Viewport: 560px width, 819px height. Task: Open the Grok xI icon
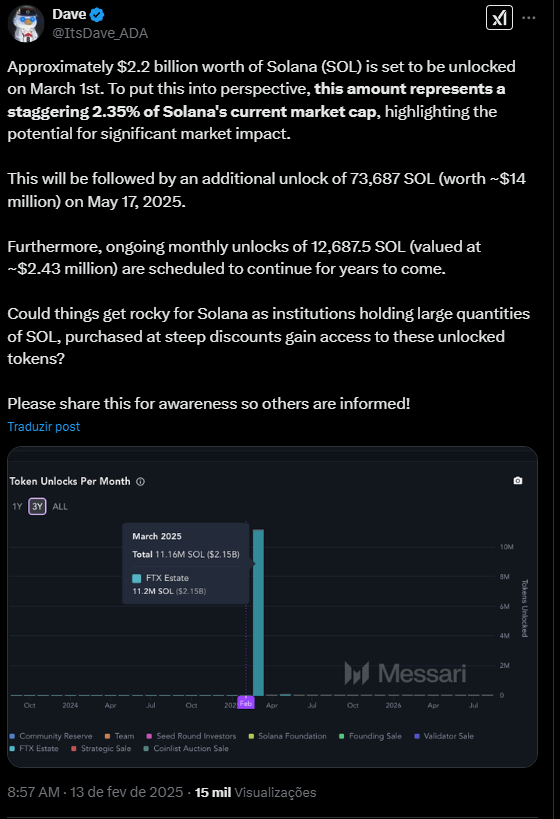pos(499,18)
